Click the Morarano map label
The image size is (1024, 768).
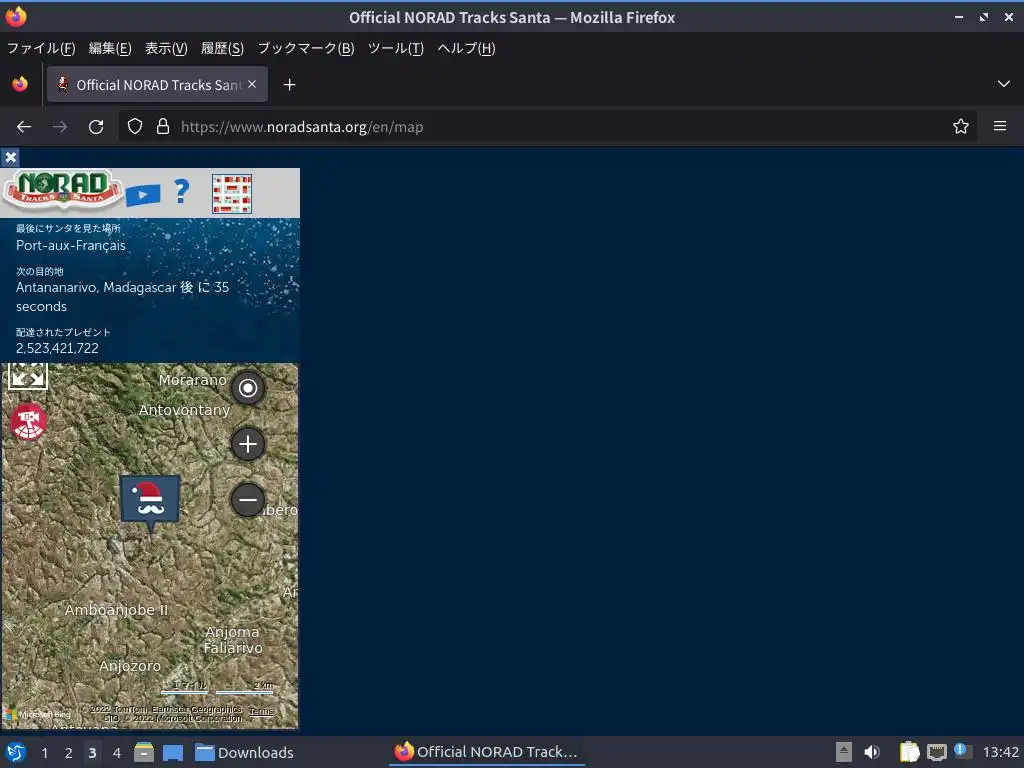(x=193, y=380)
